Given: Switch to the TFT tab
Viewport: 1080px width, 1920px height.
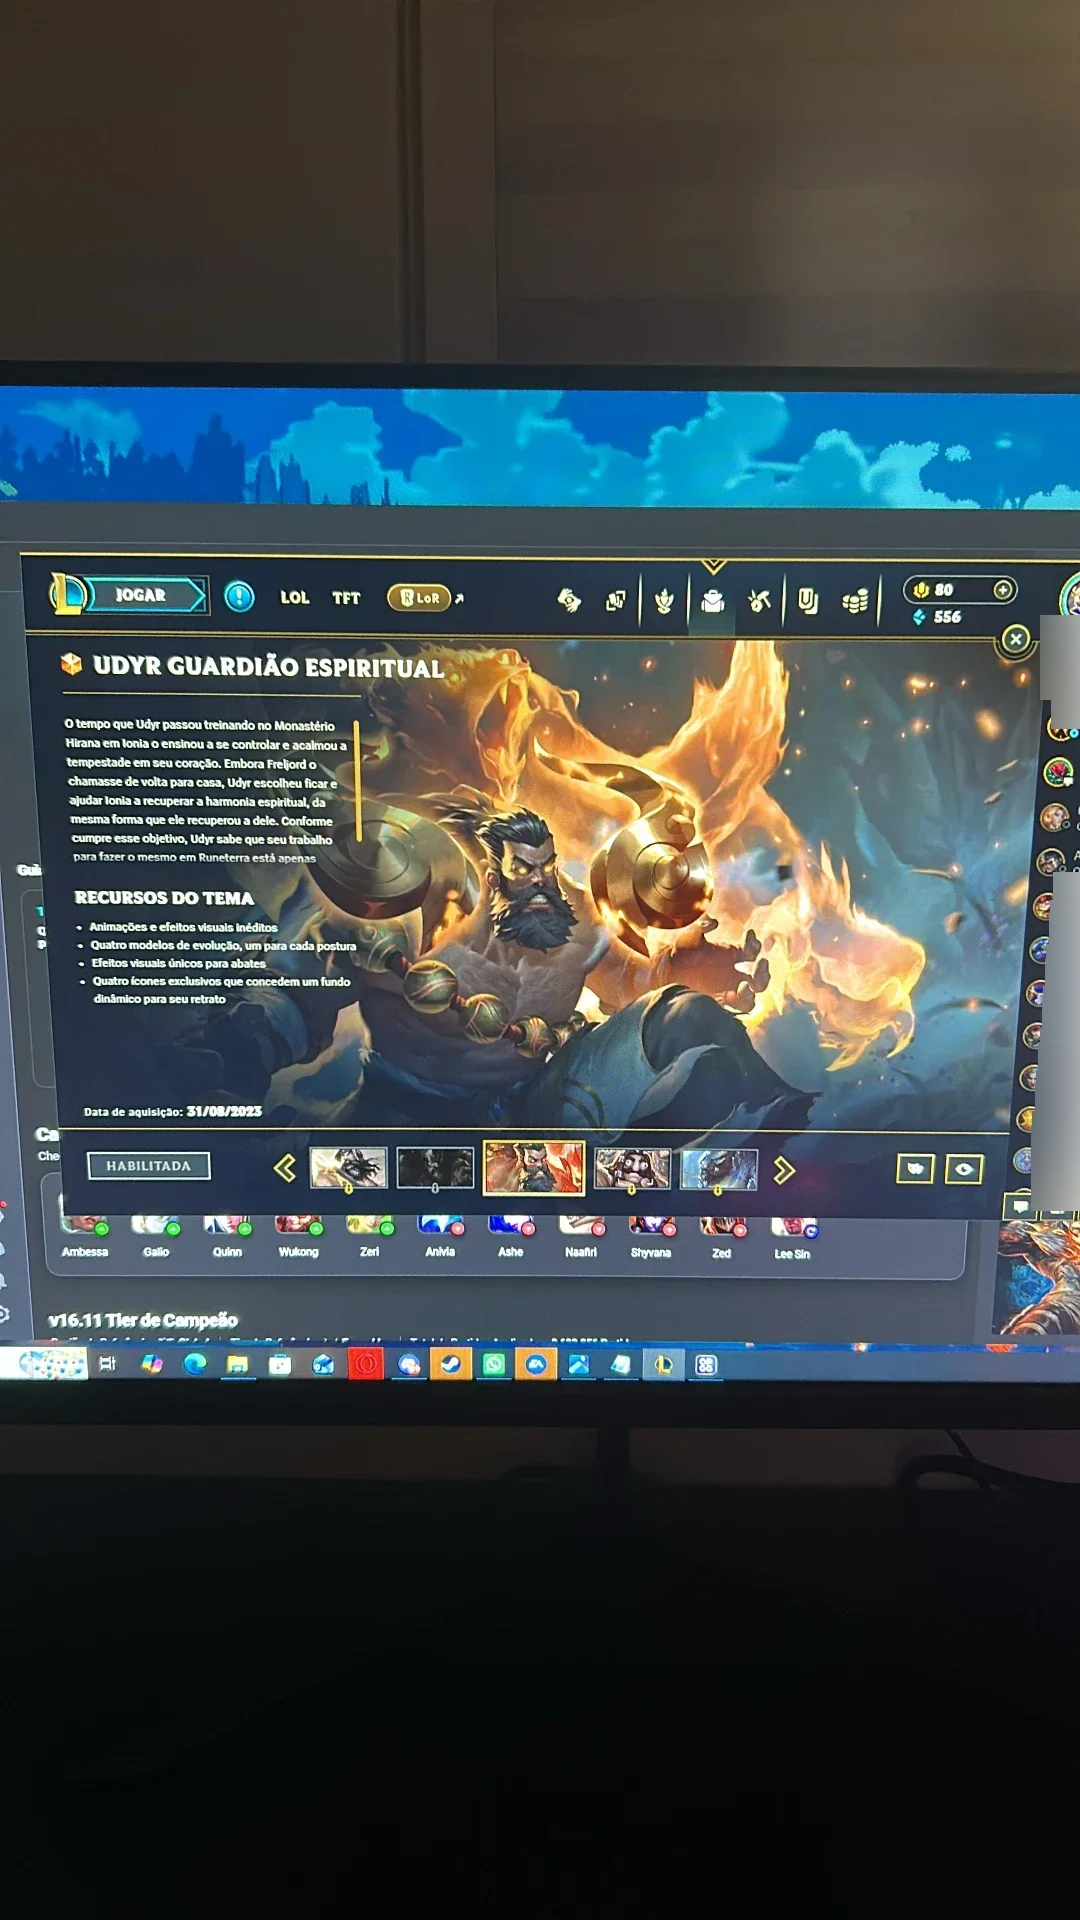Looking at the screenshot, I should pos(346,598).
